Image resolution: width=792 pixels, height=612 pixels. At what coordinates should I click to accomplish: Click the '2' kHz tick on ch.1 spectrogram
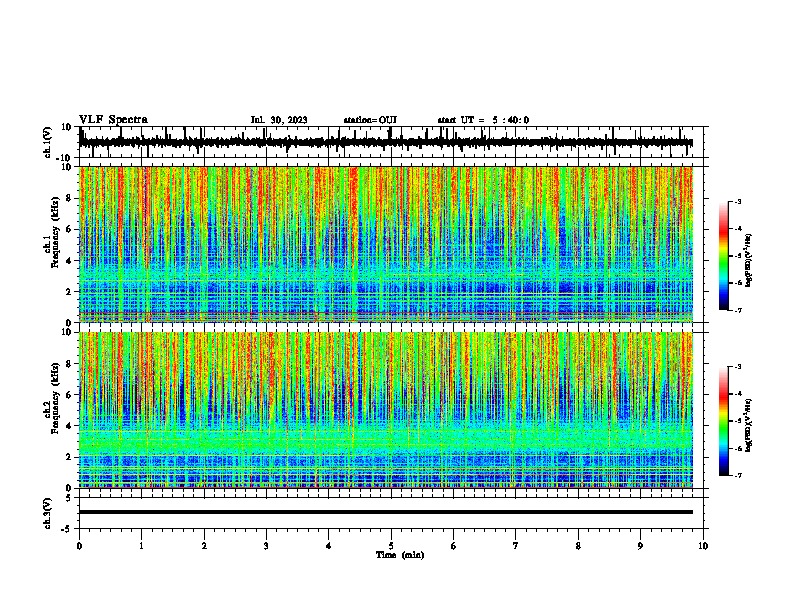pos(69,292)
